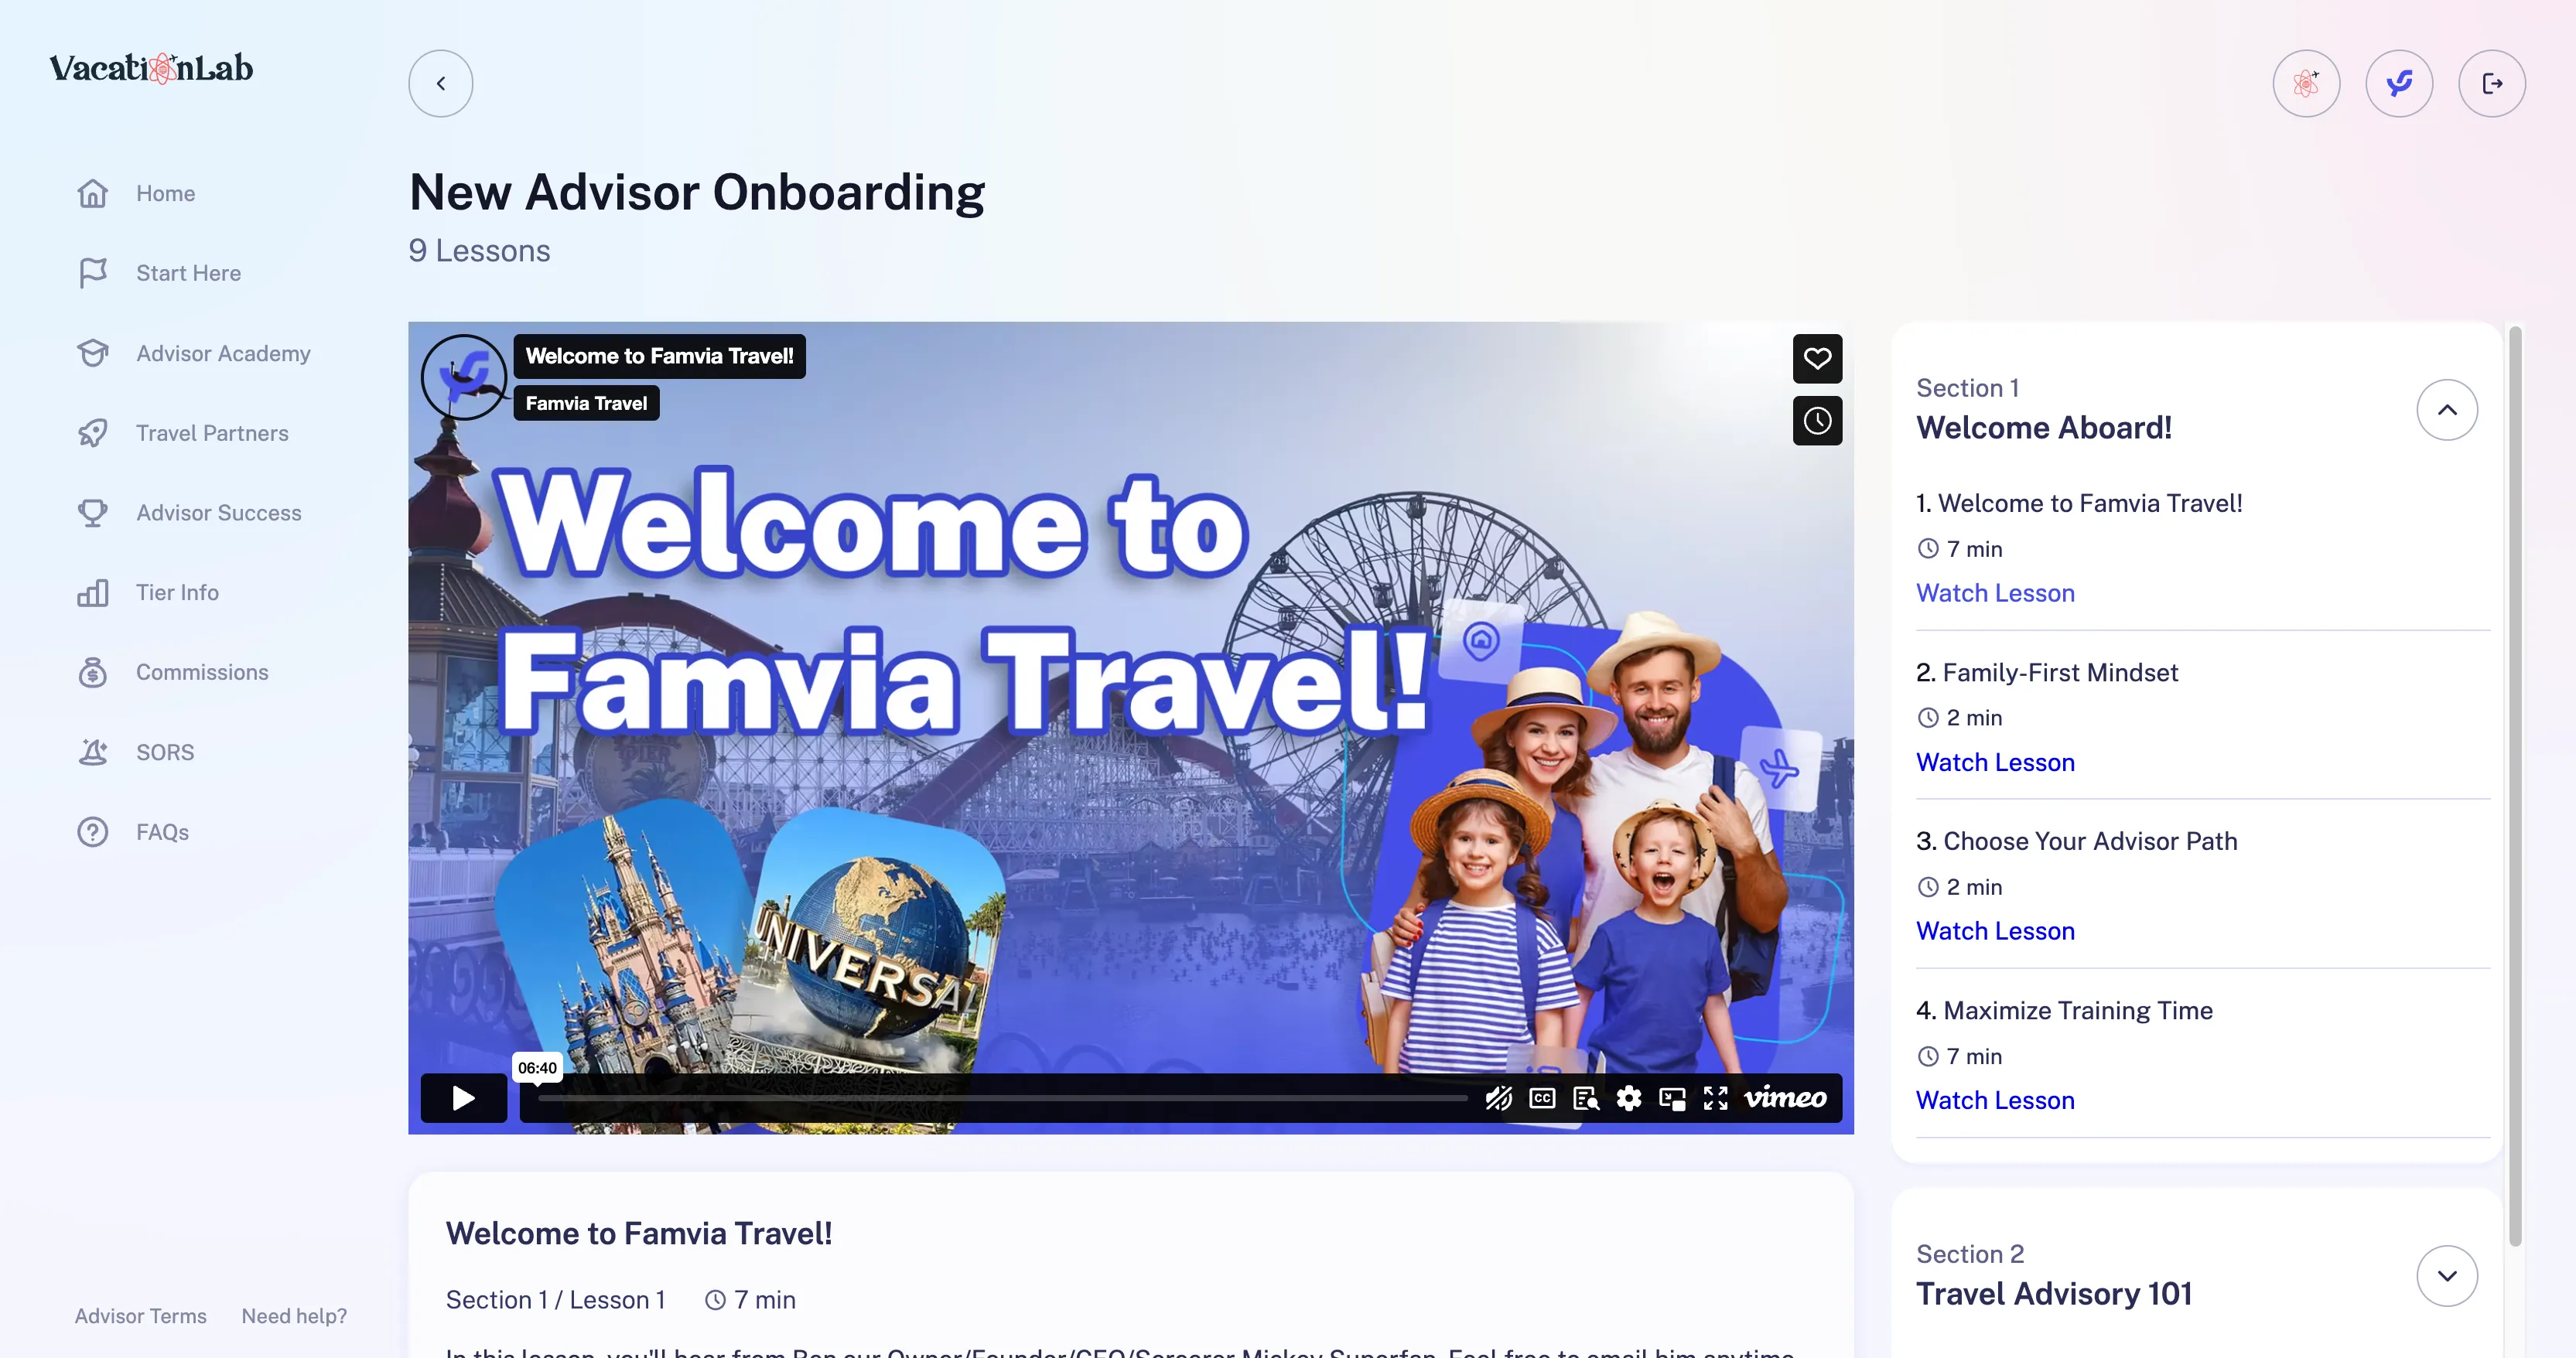Open the Advisor Terms link
The width and height of the screenshot is (2576, 1358).
coord(140,1316)
